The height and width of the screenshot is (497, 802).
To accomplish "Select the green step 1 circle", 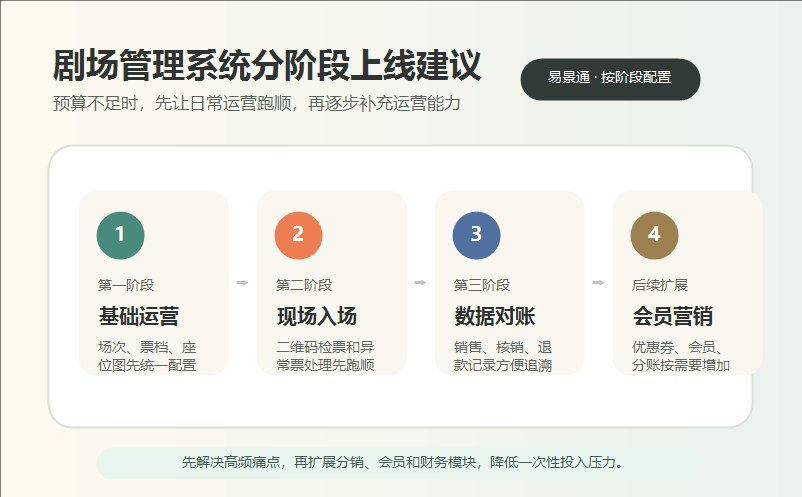I will [121, 235].
